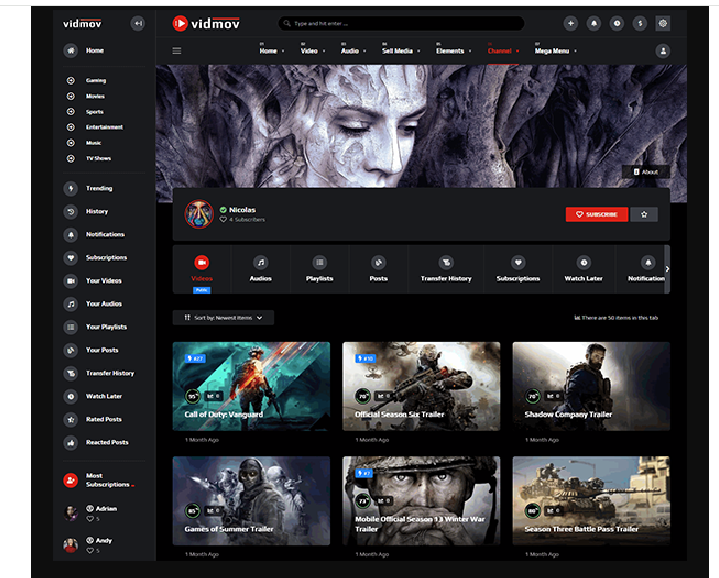The image size is (719, 578).
Task: Open Season Three Battle Pass Trailer thumbnail
Action: click(x=591, y=500)
